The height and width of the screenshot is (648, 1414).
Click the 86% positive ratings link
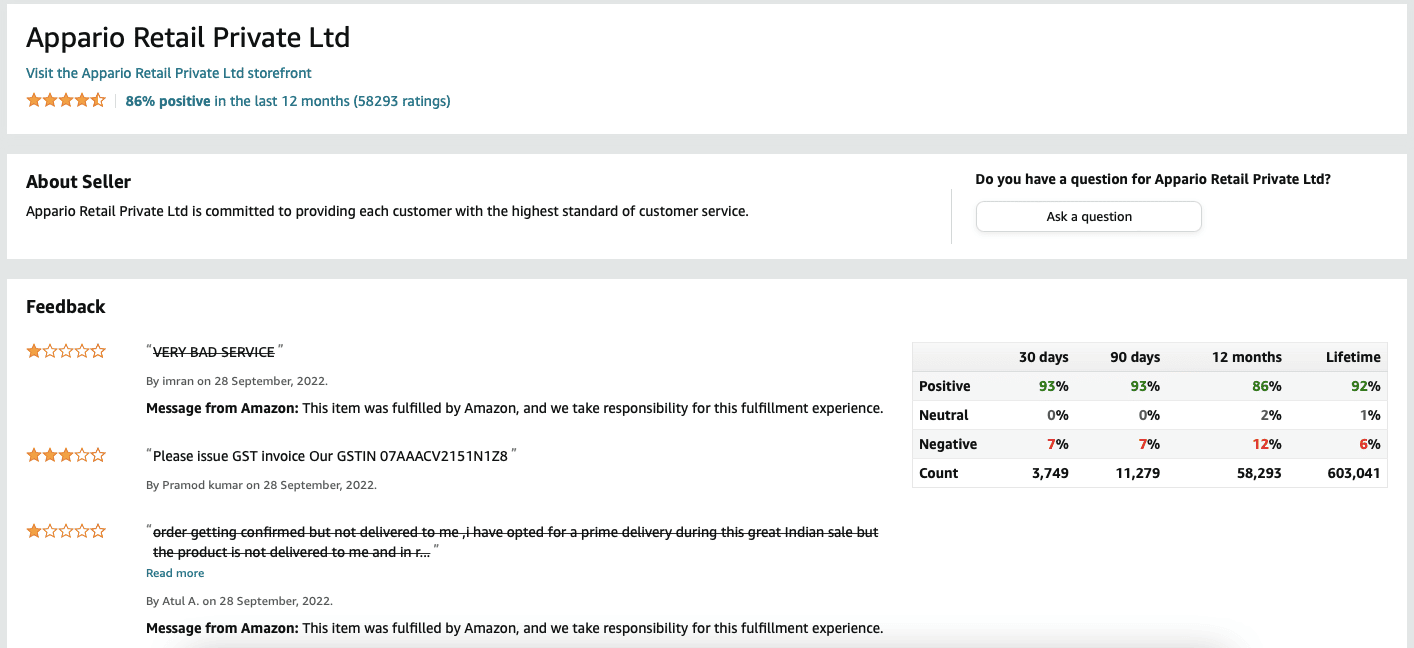pos(288,101)
